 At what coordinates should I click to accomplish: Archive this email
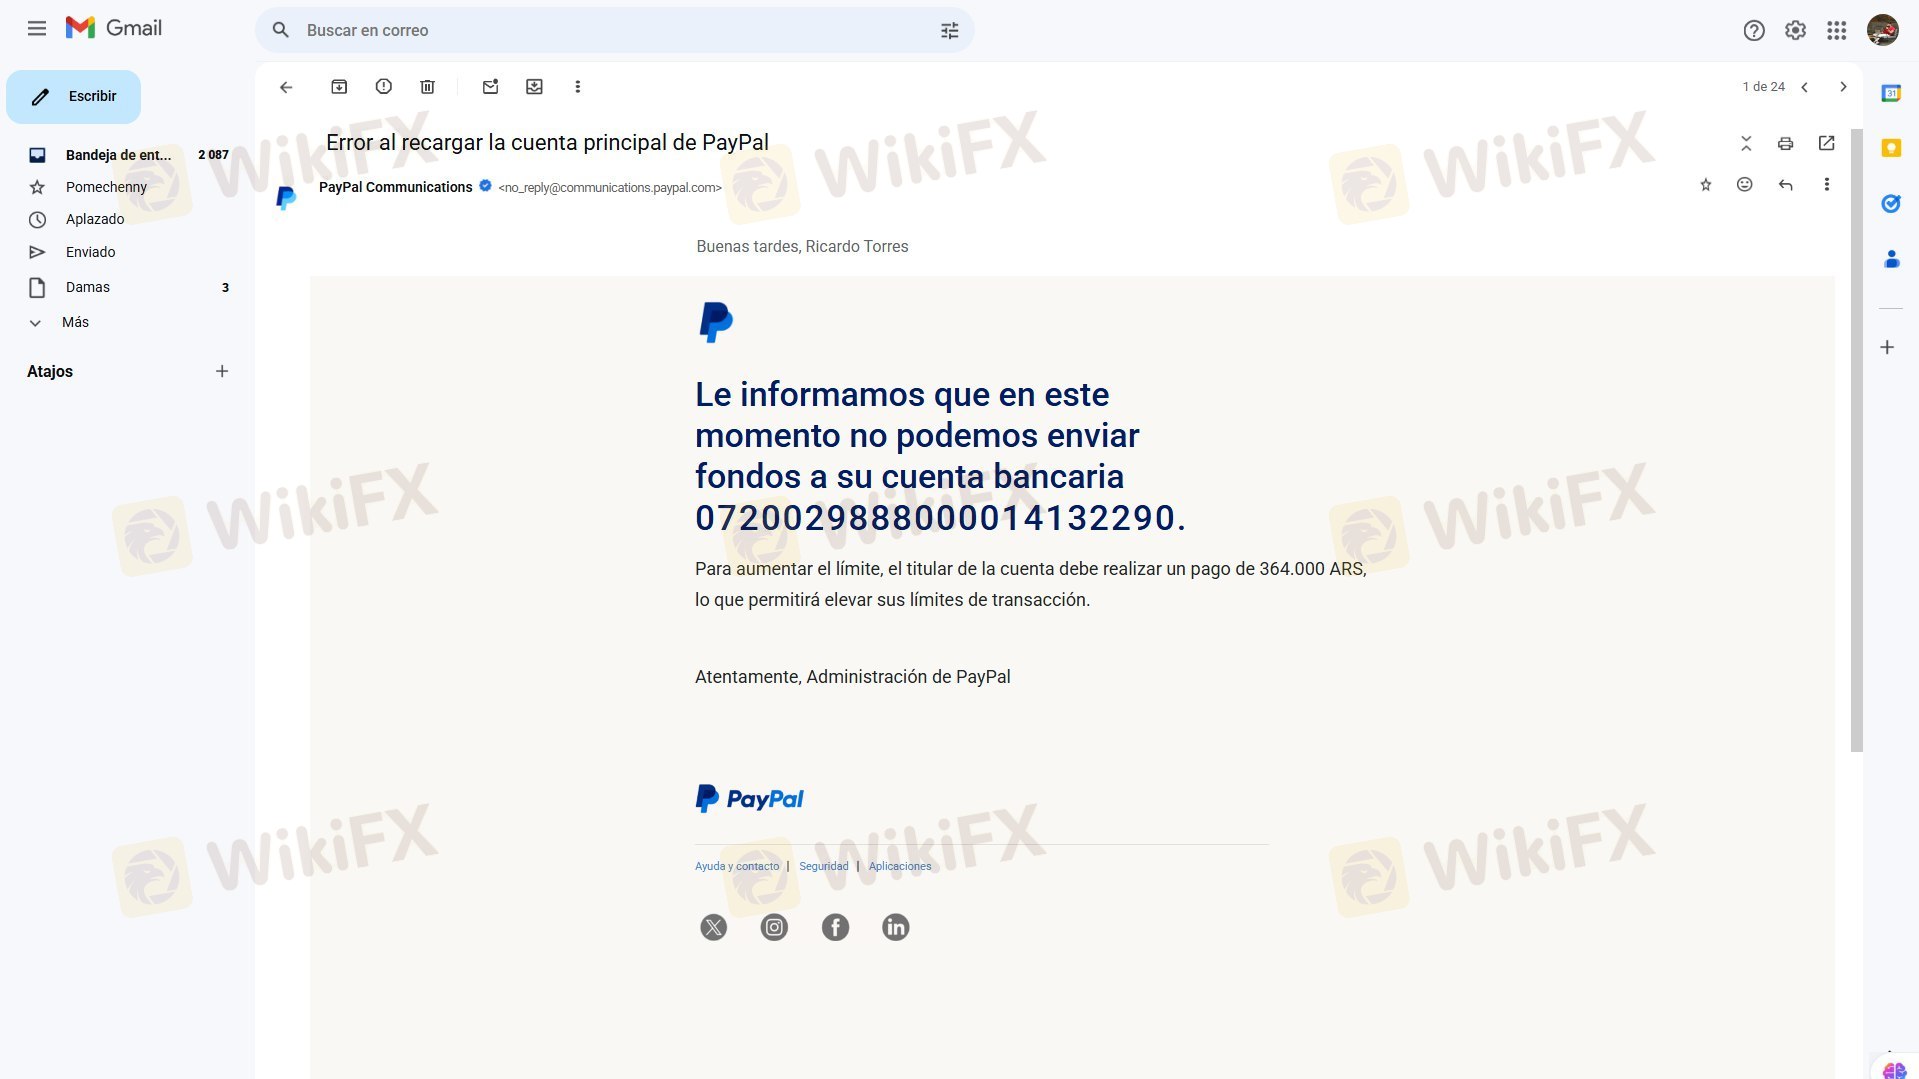click(x=339, y=87)
